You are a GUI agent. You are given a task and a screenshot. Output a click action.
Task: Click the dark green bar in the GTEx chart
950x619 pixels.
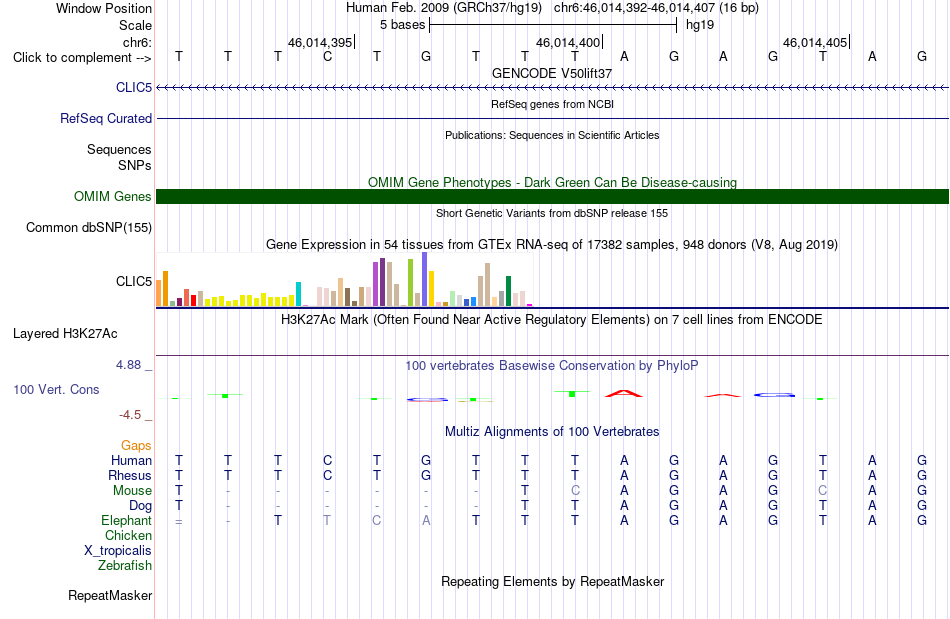(508, 291)
